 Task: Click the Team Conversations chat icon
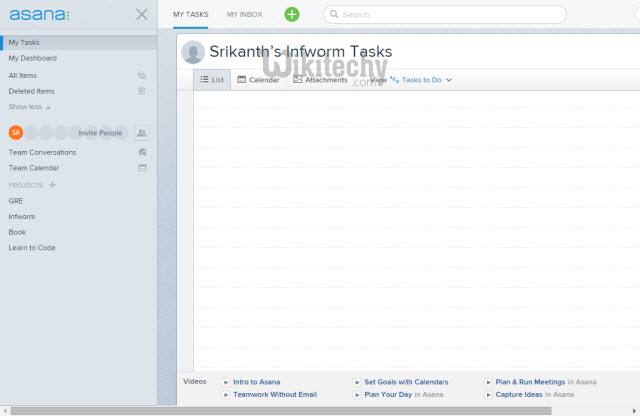(142, 152)
